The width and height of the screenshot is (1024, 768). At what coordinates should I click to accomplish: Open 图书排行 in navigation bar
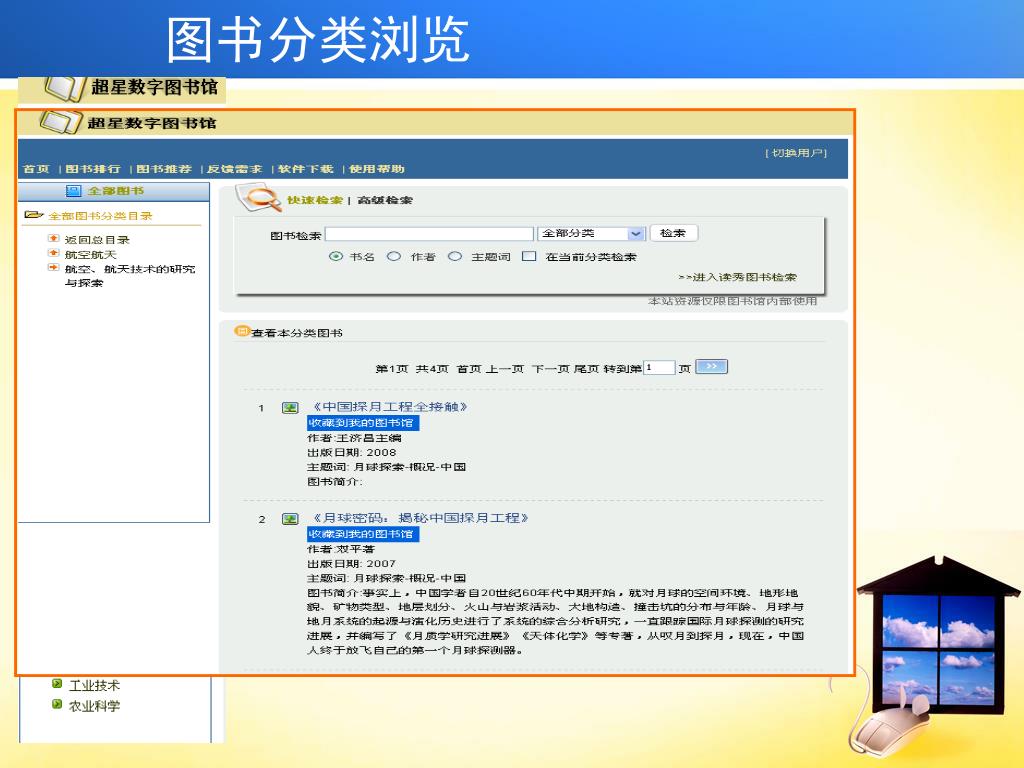[93, 168]
